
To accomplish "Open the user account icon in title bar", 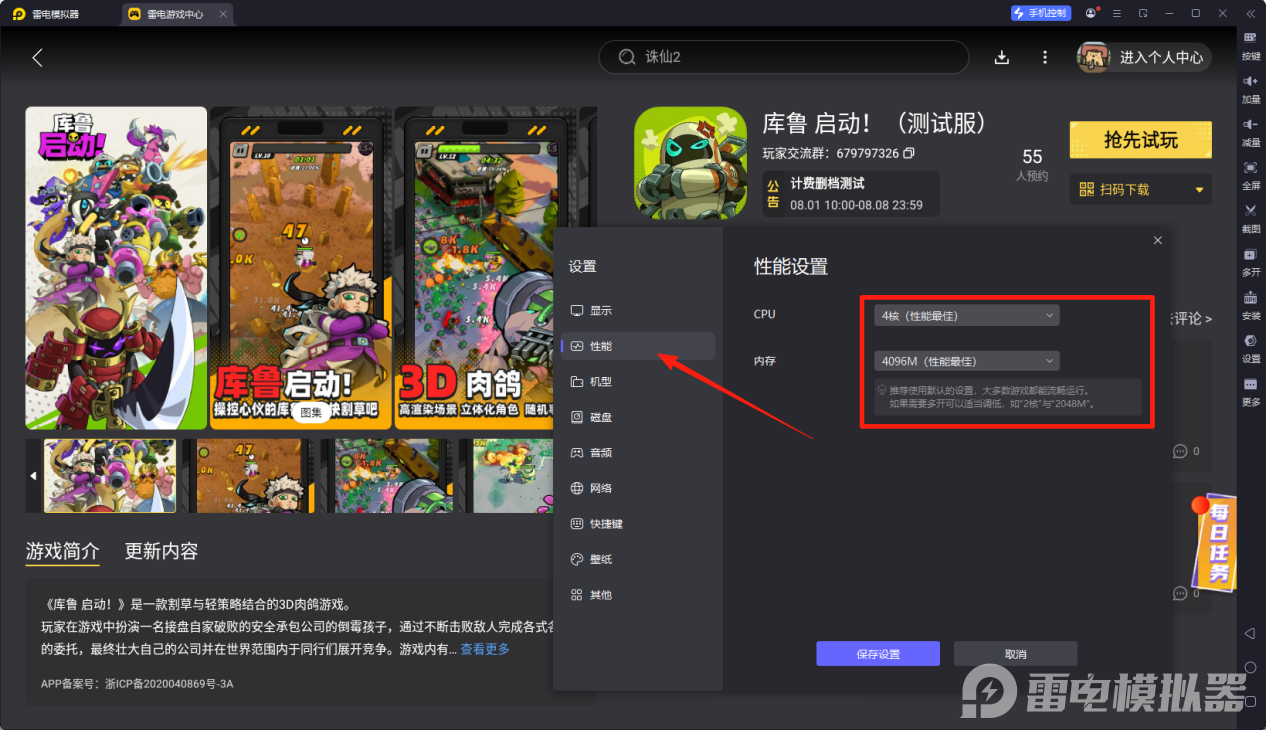I will 1091,13.
